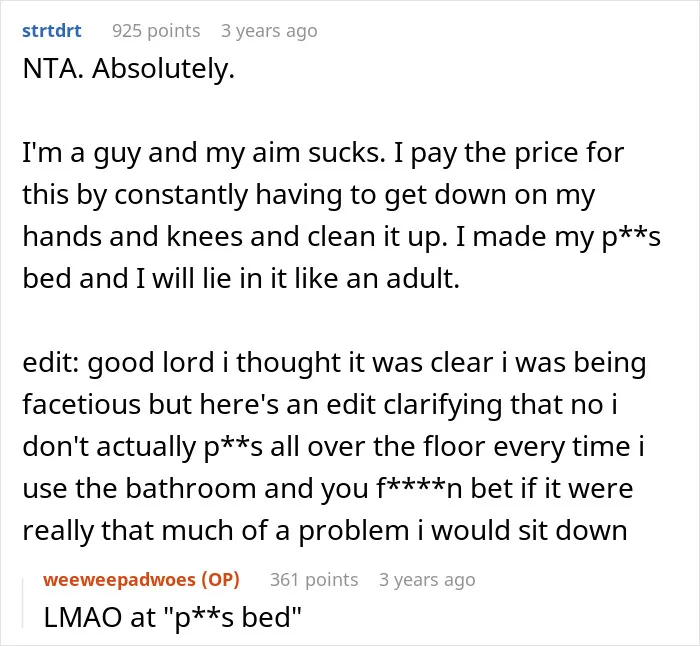700x646 pixels.
Task: Open the top comment's "3 years ago" permalink
Action: (x=269, y=31)
